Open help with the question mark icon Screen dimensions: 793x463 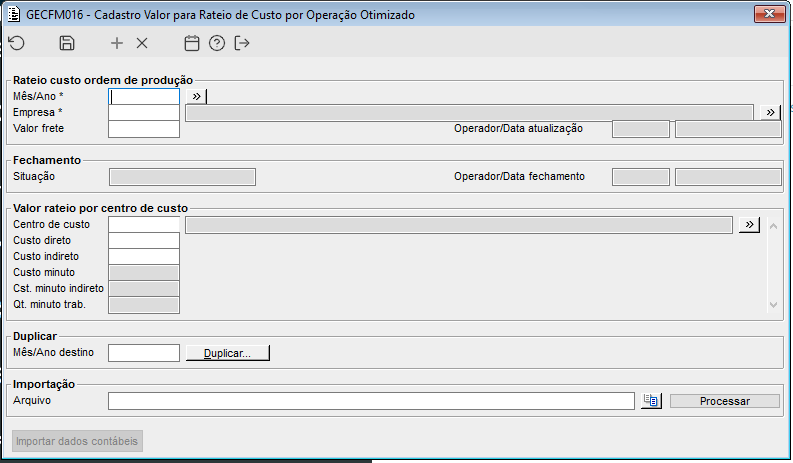tap(217, 43)
